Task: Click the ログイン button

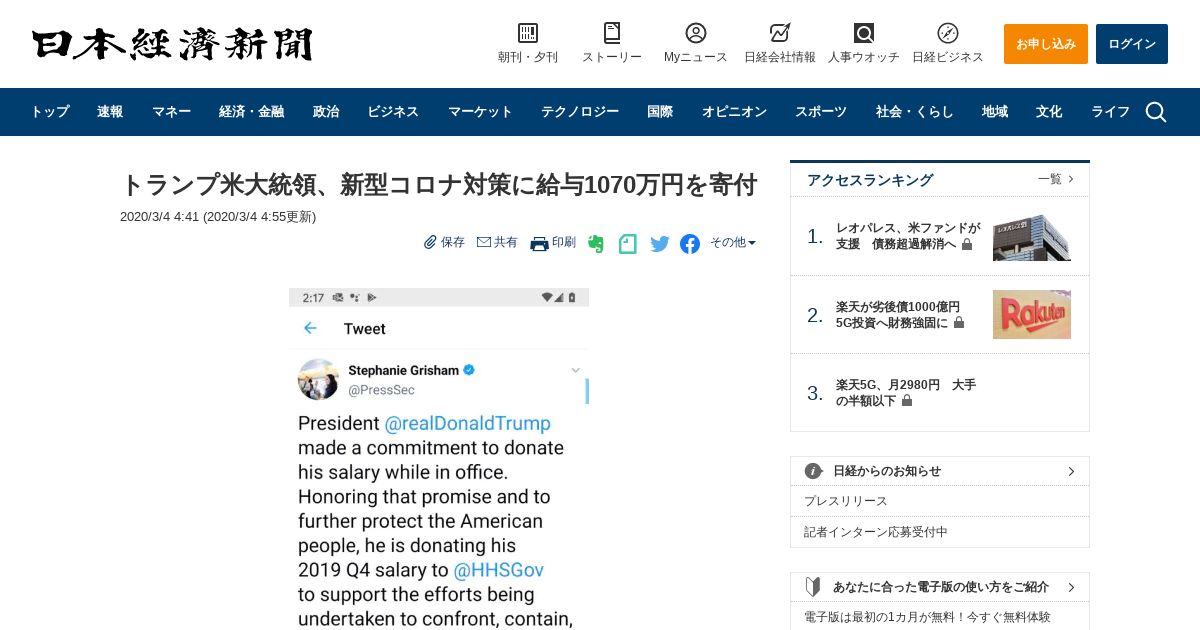Action: 1132,44
